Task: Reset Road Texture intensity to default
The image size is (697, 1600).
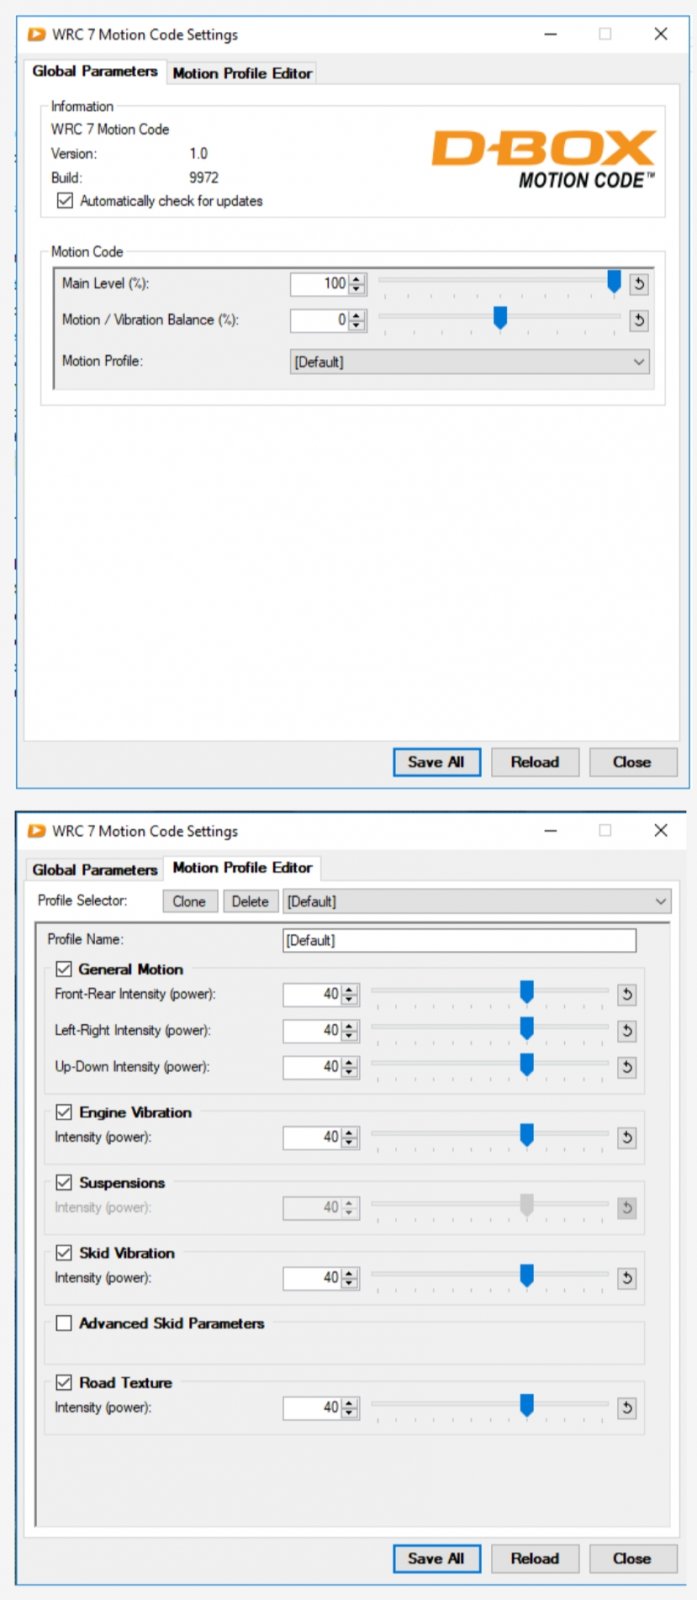Action: click(x=626, y=1408)
